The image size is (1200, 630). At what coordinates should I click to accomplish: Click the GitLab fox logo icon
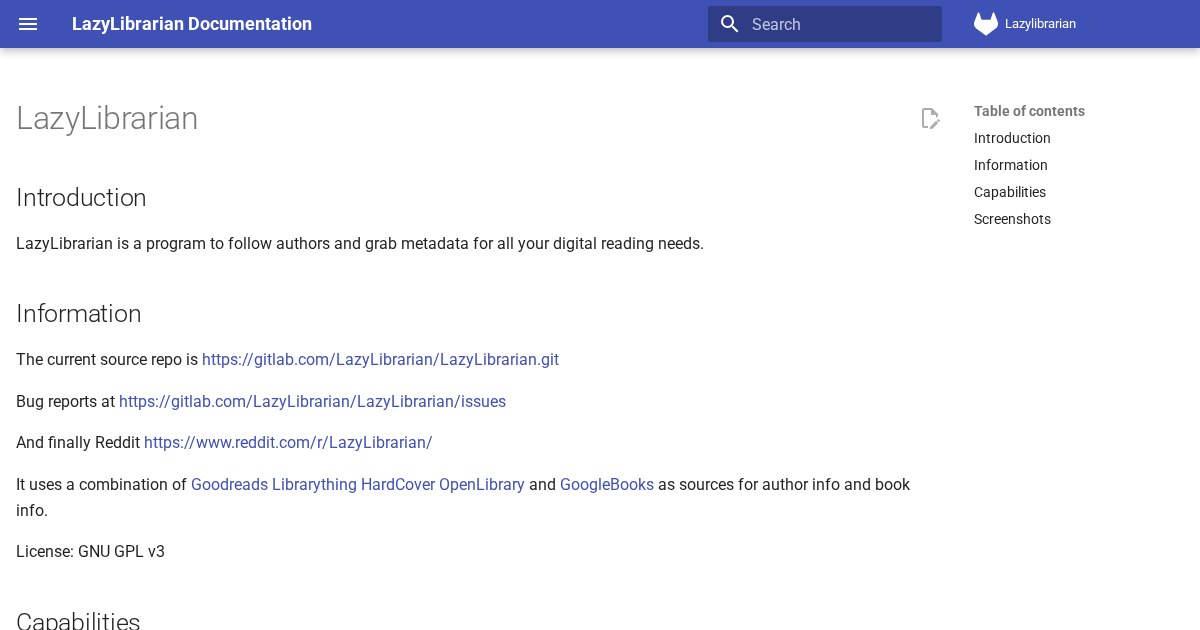[986, 24]
